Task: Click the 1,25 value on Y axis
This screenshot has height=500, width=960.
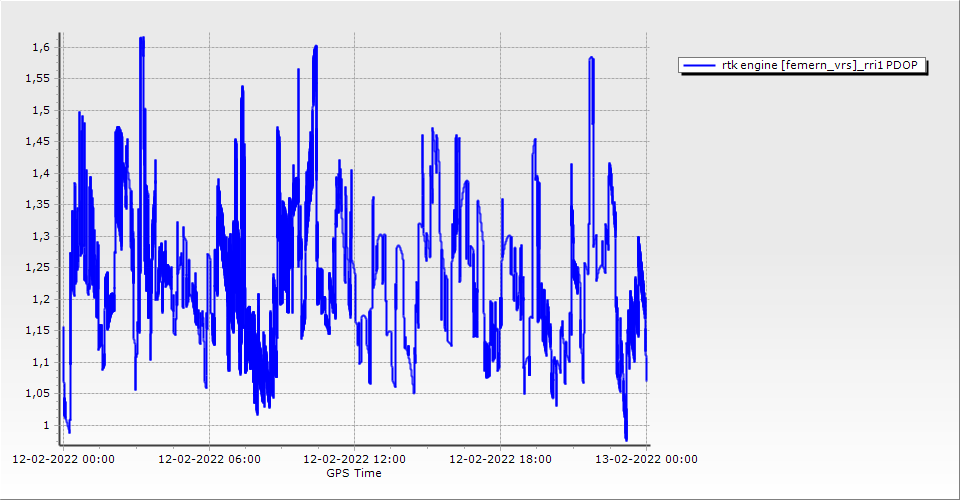Action: point(36,267)
